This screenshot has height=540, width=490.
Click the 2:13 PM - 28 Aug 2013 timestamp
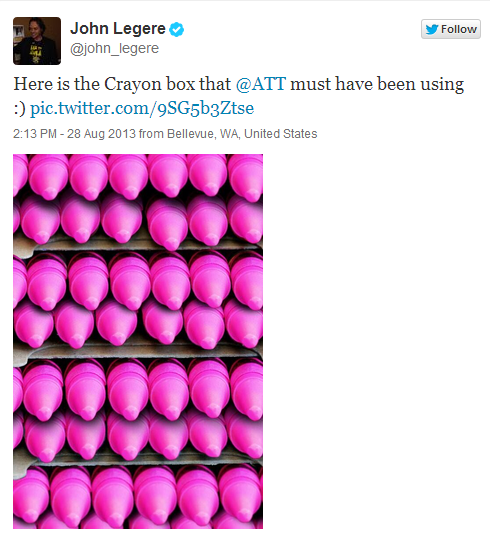click(74, 134)
